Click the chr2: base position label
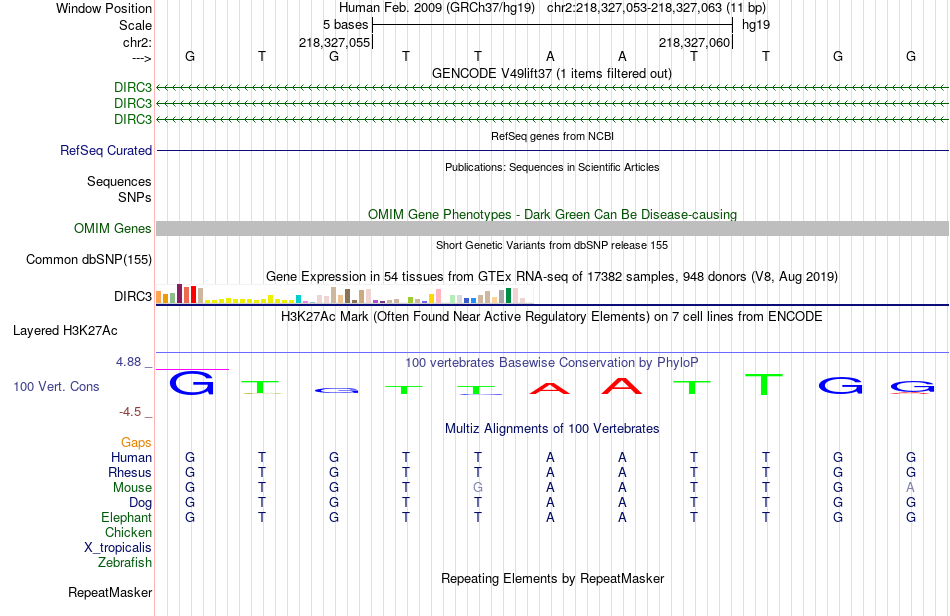950x616 pixels. tap(137, 42)
